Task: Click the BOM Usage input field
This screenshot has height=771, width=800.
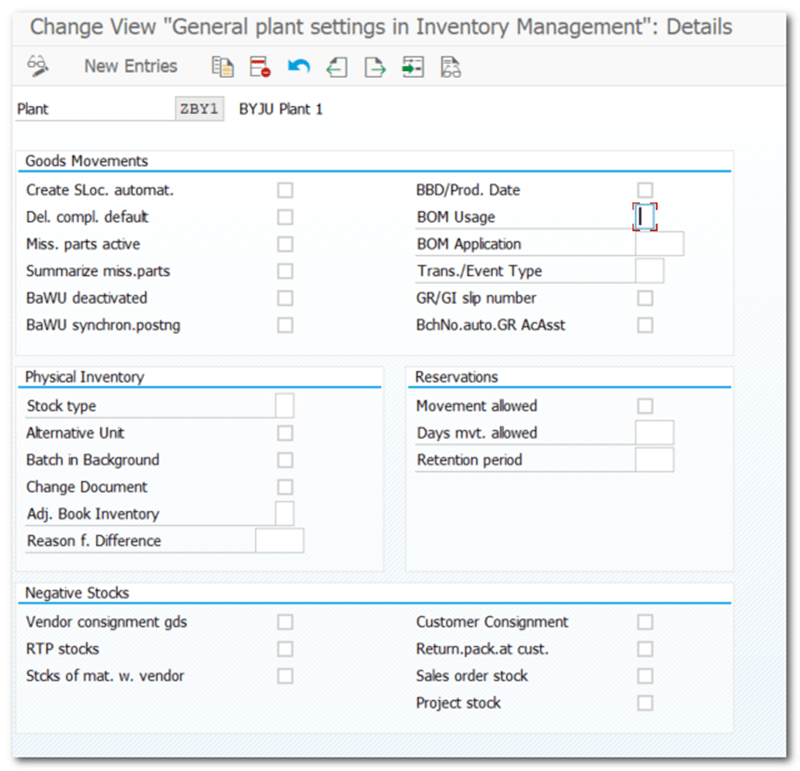Action: coord(645,217)
